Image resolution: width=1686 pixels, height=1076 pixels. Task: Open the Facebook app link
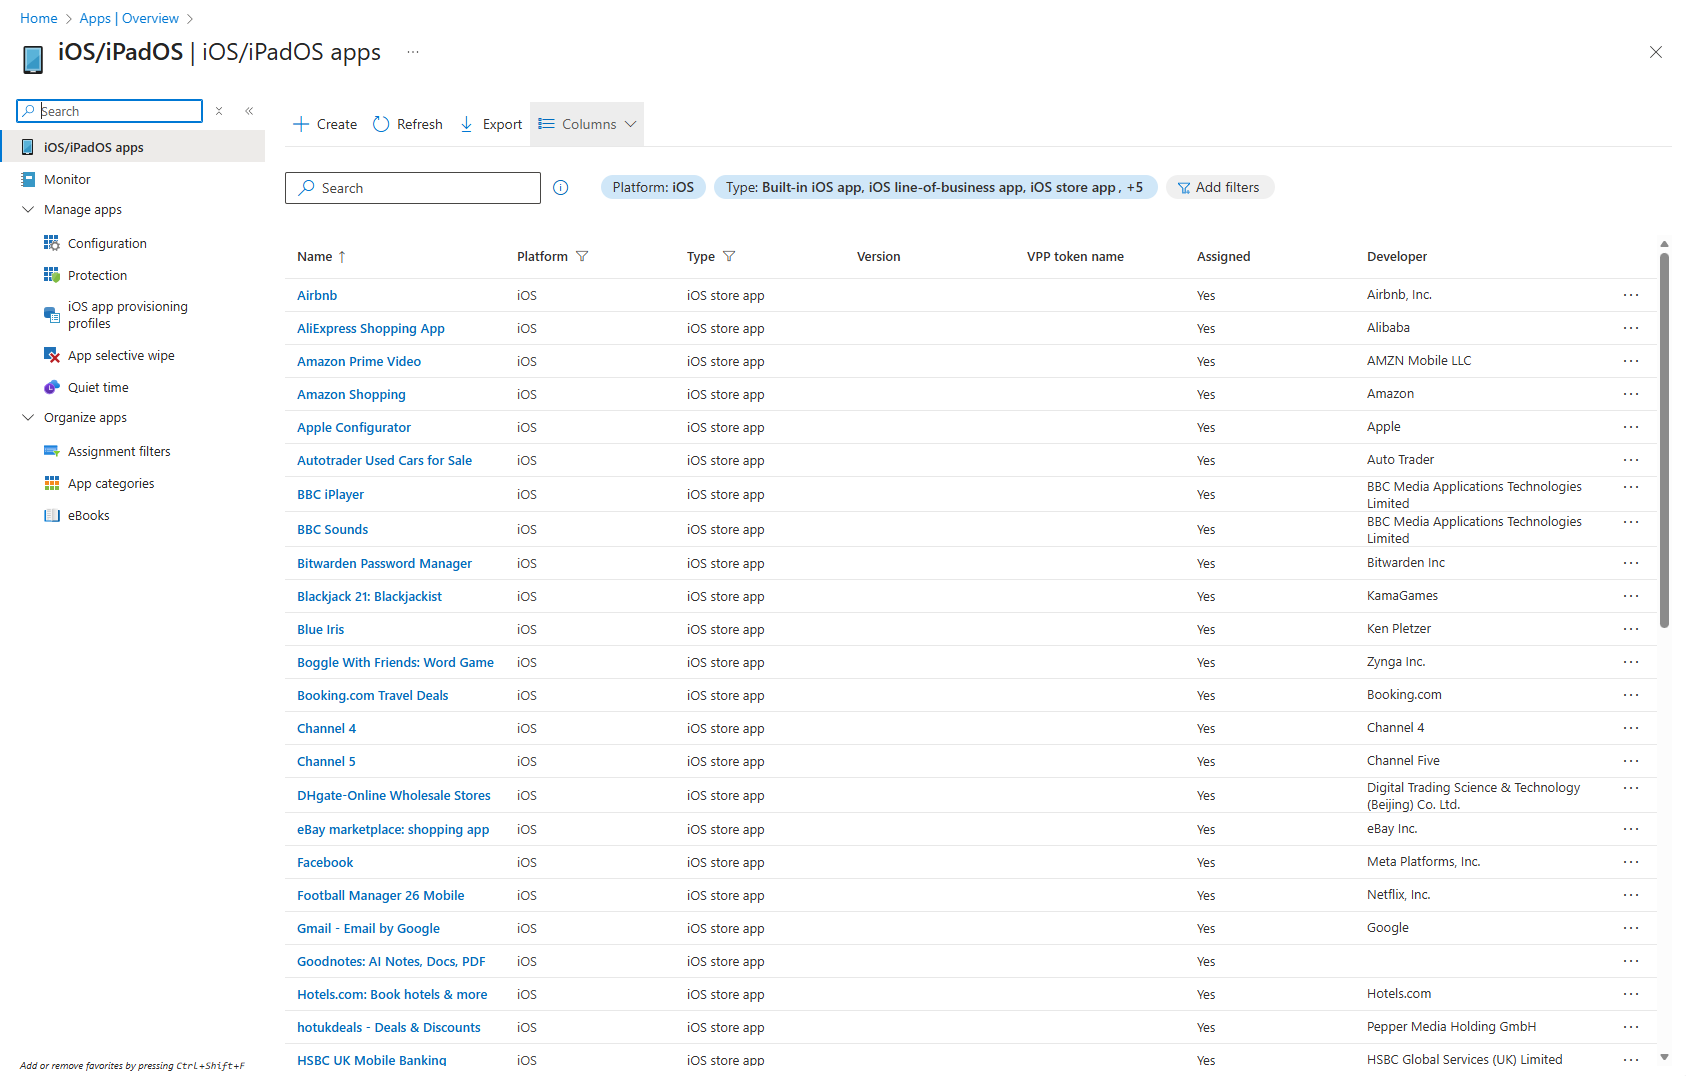tap(325, 863)
